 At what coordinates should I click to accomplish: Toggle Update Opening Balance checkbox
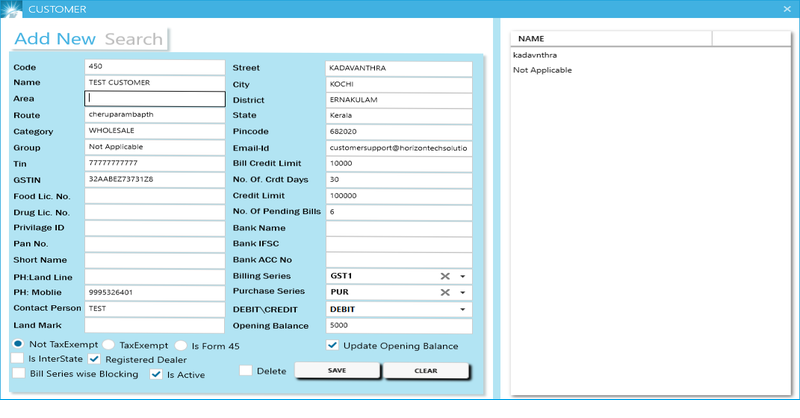point(332,346)
